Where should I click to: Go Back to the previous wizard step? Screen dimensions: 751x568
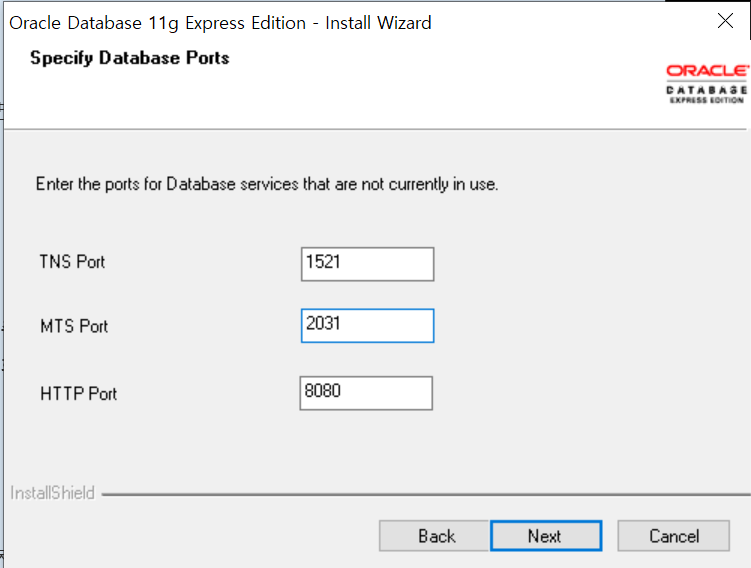point(434,535)
